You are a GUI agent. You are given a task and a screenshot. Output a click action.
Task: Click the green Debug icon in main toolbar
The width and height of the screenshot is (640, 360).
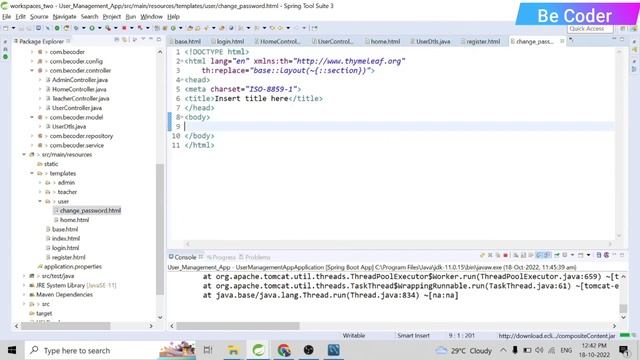click(x=76, y=28)
